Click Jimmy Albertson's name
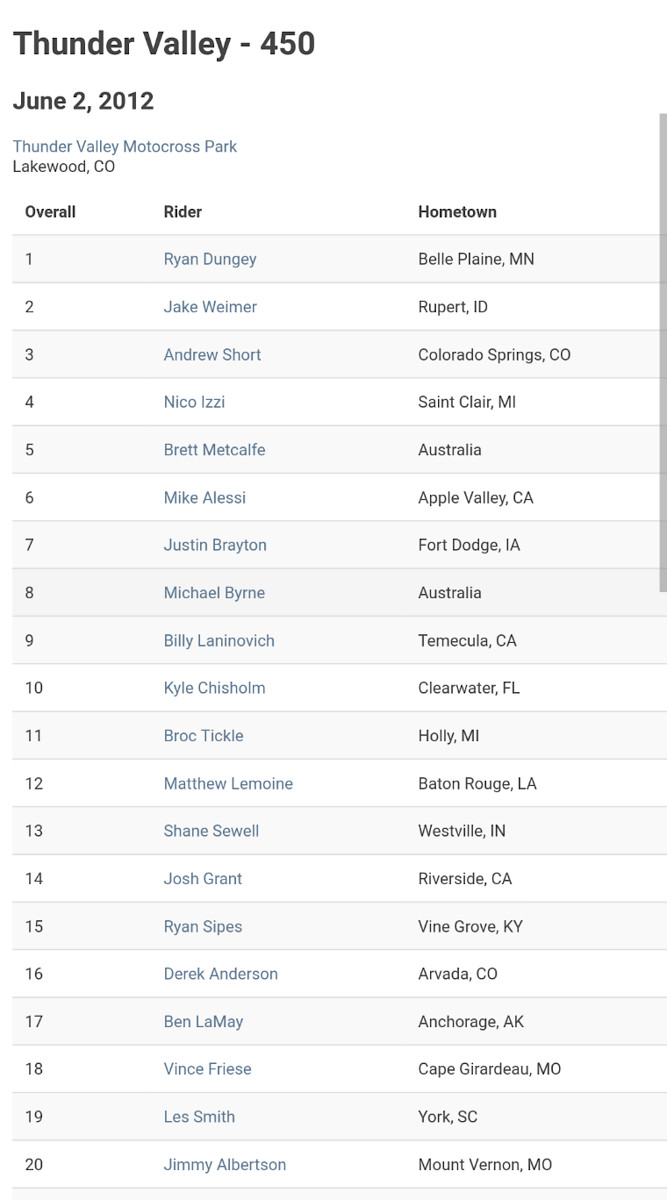 point(225,1165)
